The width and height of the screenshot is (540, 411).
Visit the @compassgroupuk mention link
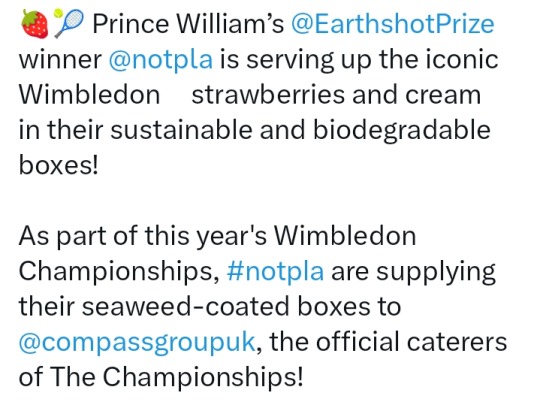click(x=137, y=342)
